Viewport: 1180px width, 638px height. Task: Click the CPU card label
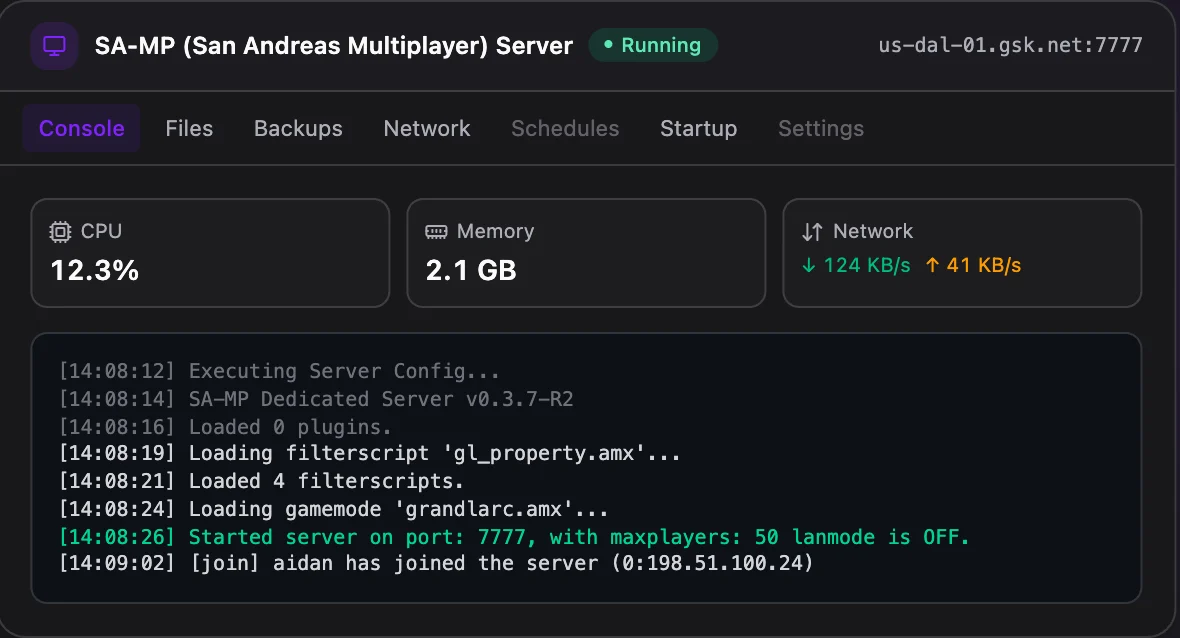click(102, 231)
